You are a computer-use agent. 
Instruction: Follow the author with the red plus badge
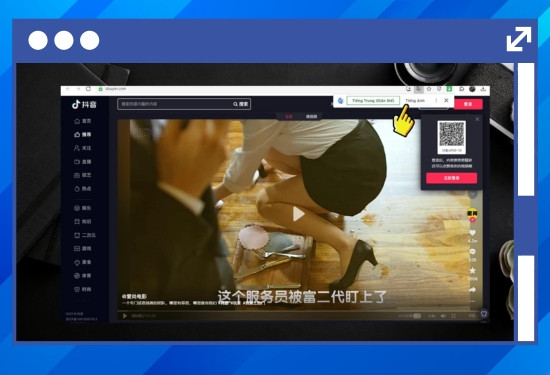[x=472, y=220]
